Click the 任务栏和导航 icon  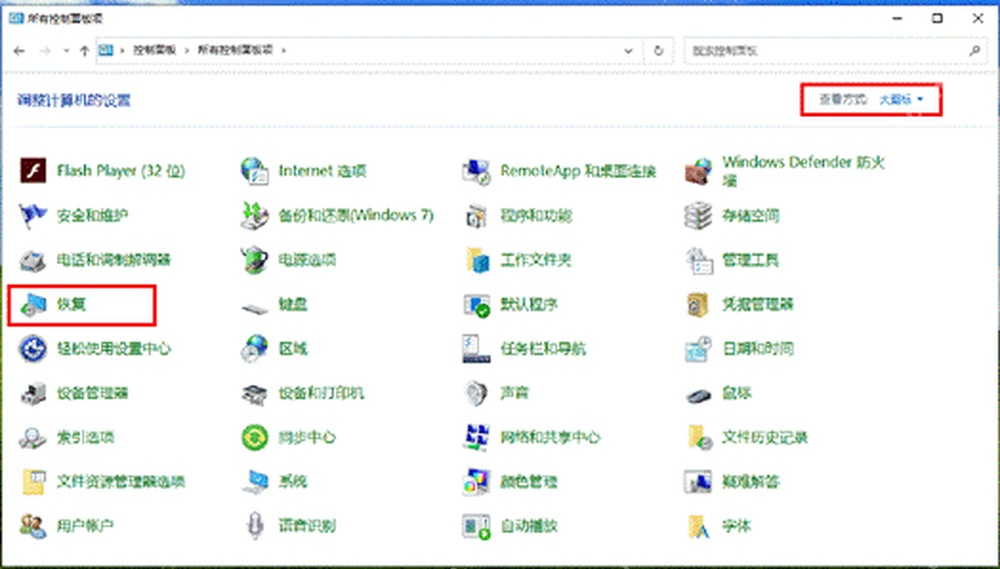click(476, 348)
